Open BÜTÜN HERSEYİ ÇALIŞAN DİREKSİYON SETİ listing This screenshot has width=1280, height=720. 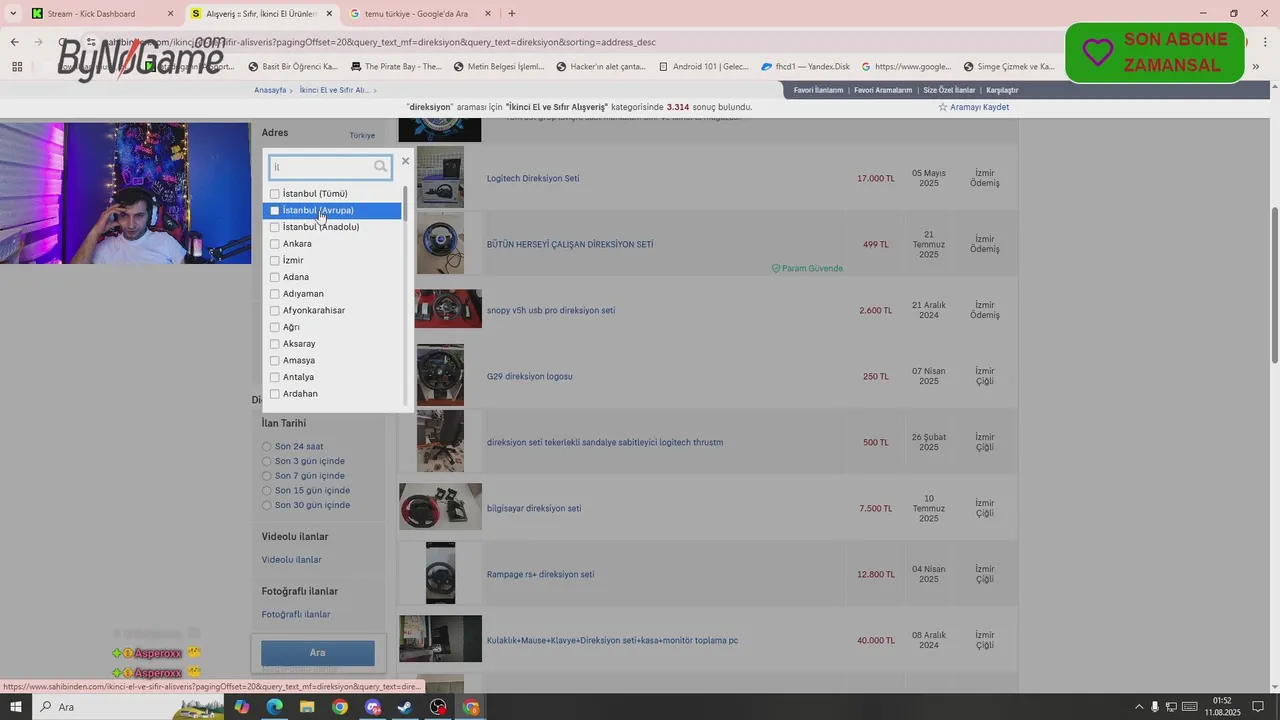point(570,245)
